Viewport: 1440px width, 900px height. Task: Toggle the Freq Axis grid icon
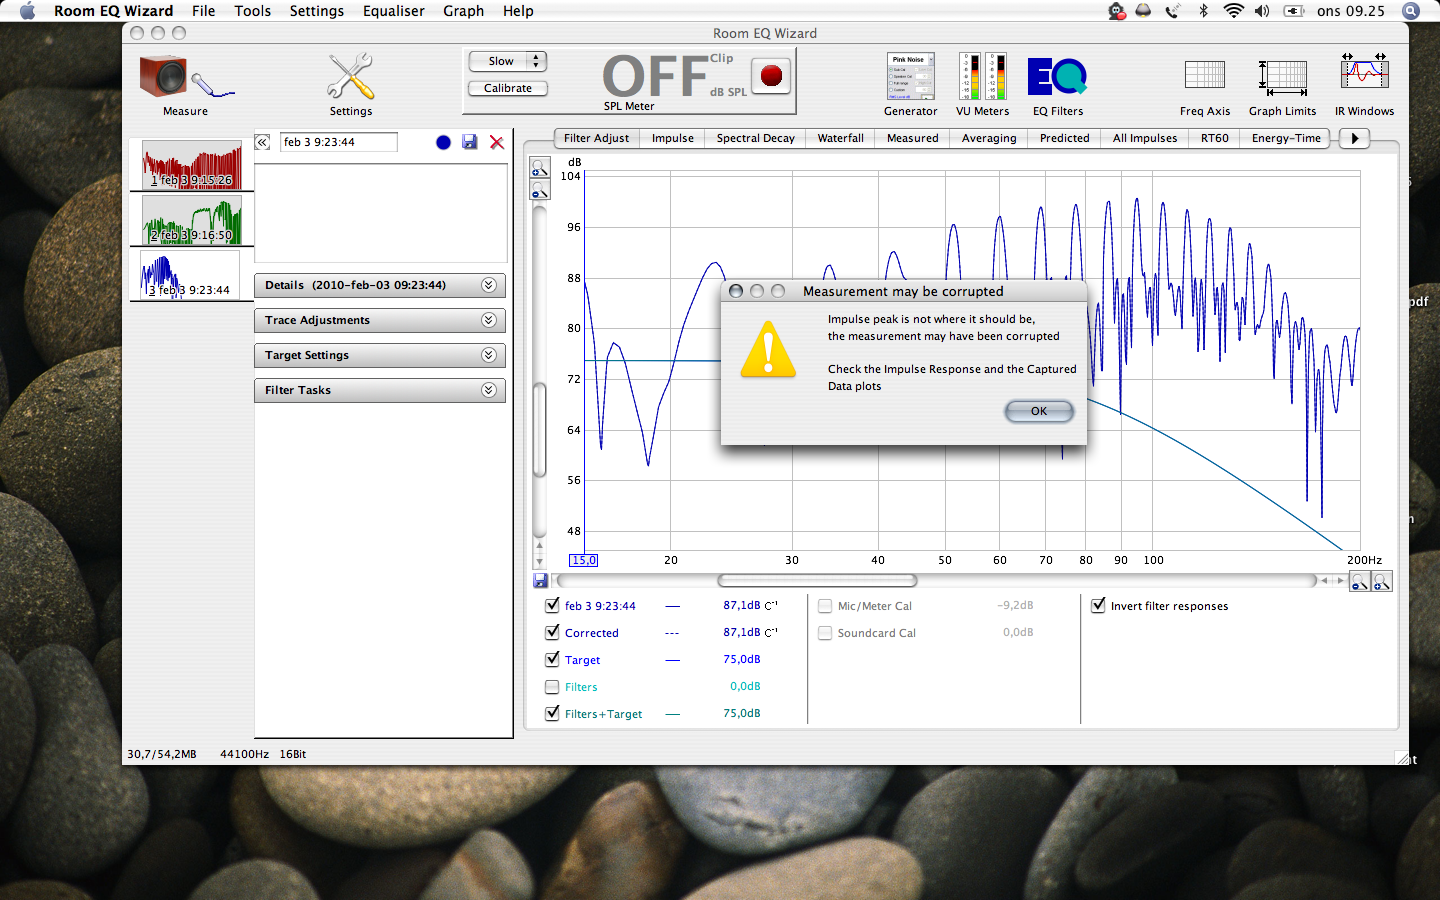click(1205, 76)
